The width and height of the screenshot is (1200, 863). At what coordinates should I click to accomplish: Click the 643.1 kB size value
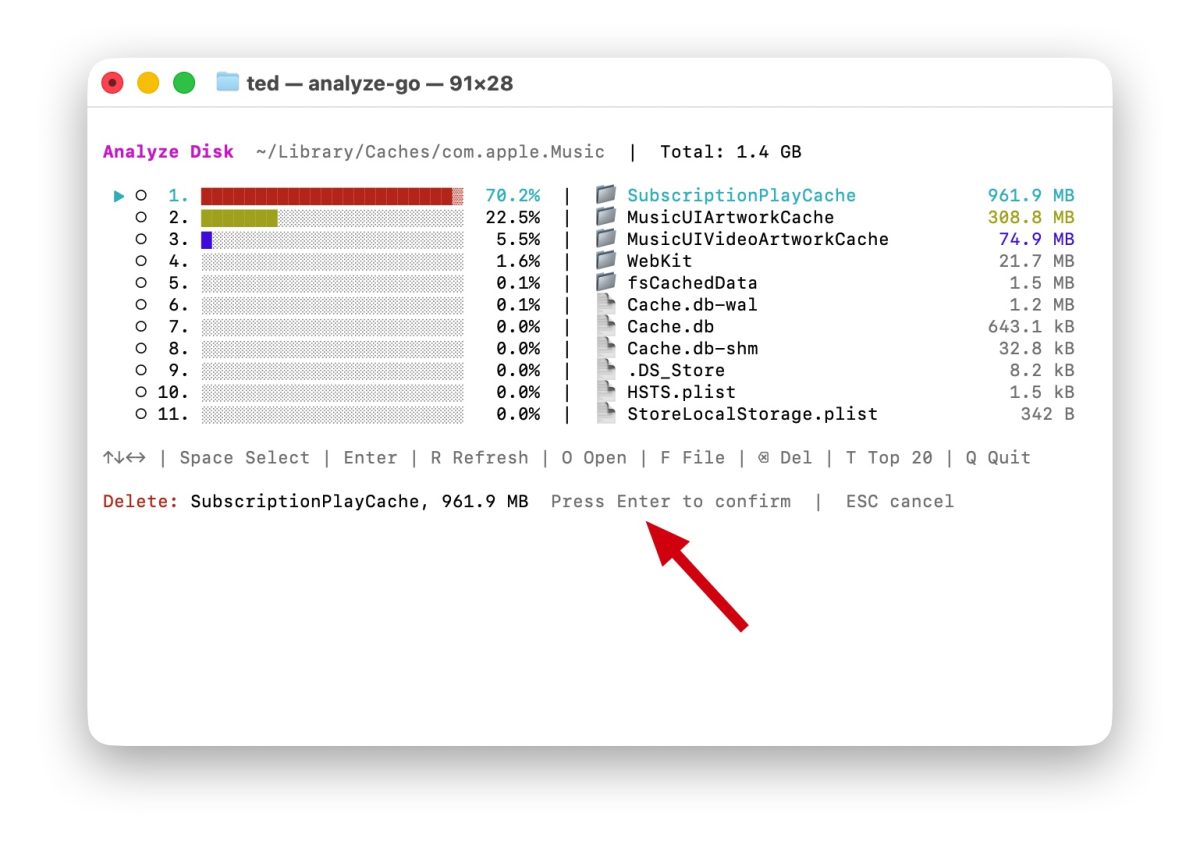1031,327
